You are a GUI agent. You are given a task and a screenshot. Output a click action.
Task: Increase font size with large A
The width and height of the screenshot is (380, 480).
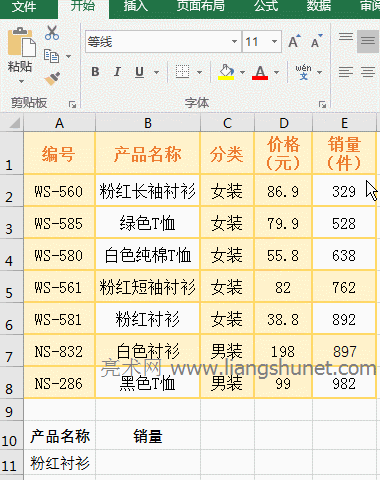pos(294,41)
